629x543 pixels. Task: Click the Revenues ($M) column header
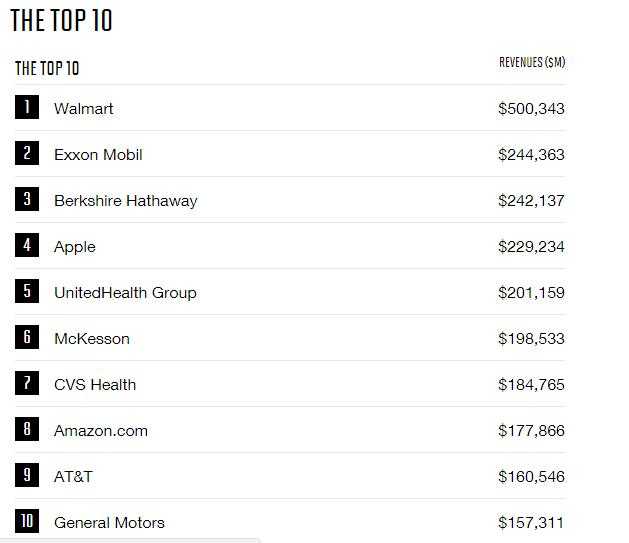pyautogui.click(x=532, y=62)
